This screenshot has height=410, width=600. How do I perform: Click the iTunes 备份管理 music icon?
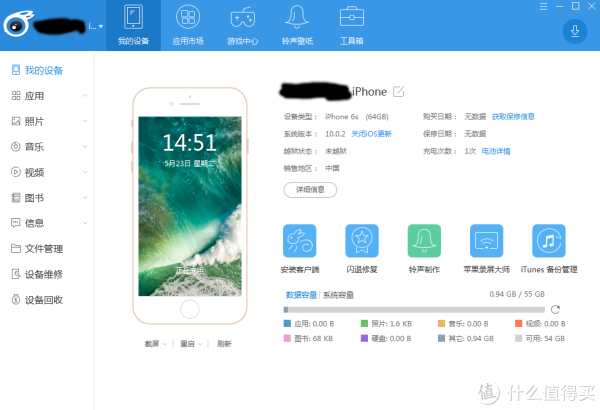pos(549,241)
